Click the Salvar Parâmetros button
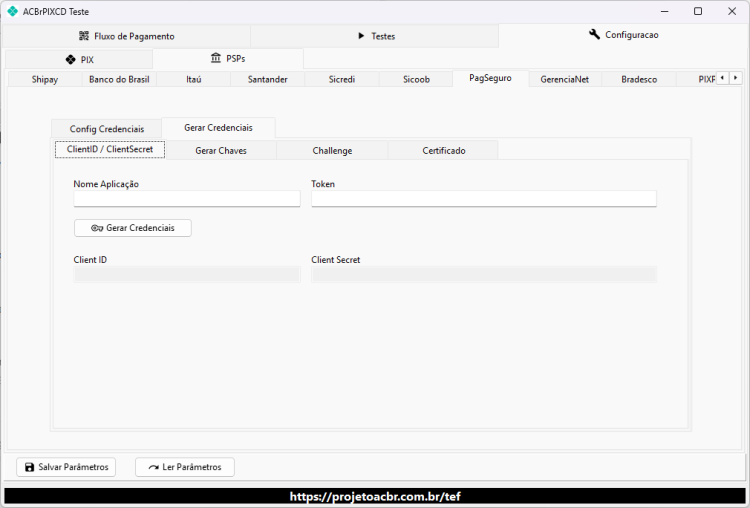 pos(66,467)
